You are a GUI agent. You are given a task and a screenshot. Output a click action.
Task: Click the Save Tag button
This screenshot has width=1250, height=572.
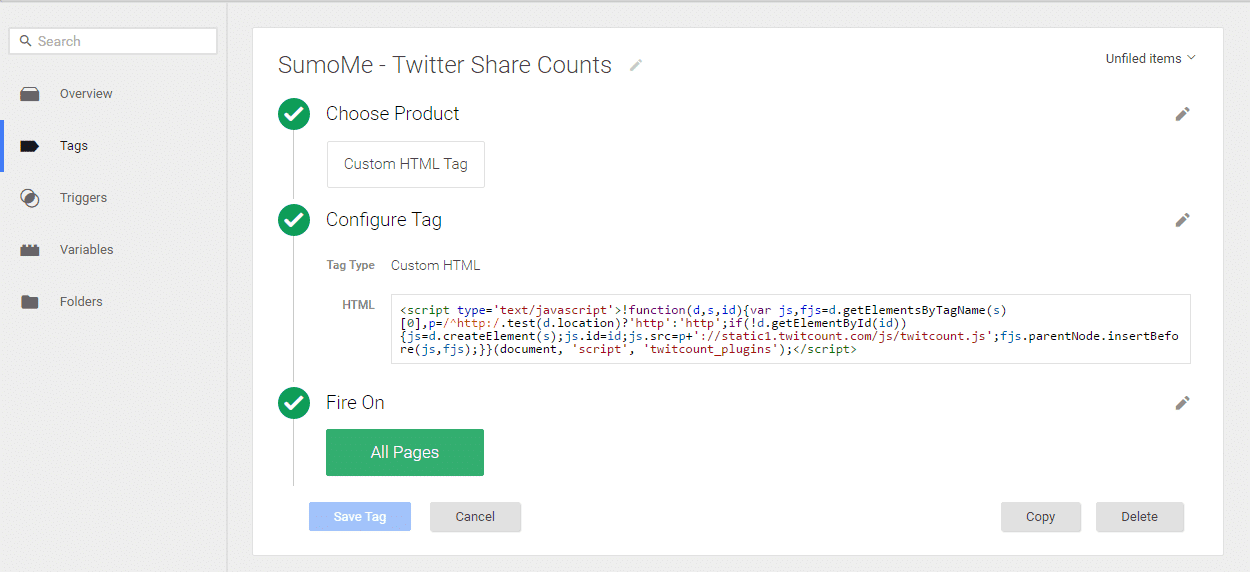360,517
